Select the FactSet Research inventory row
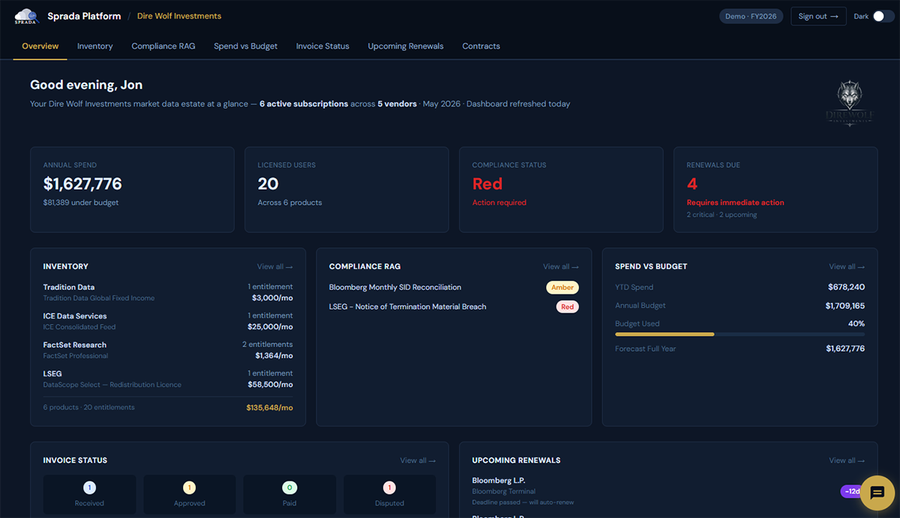 [168, 350]
